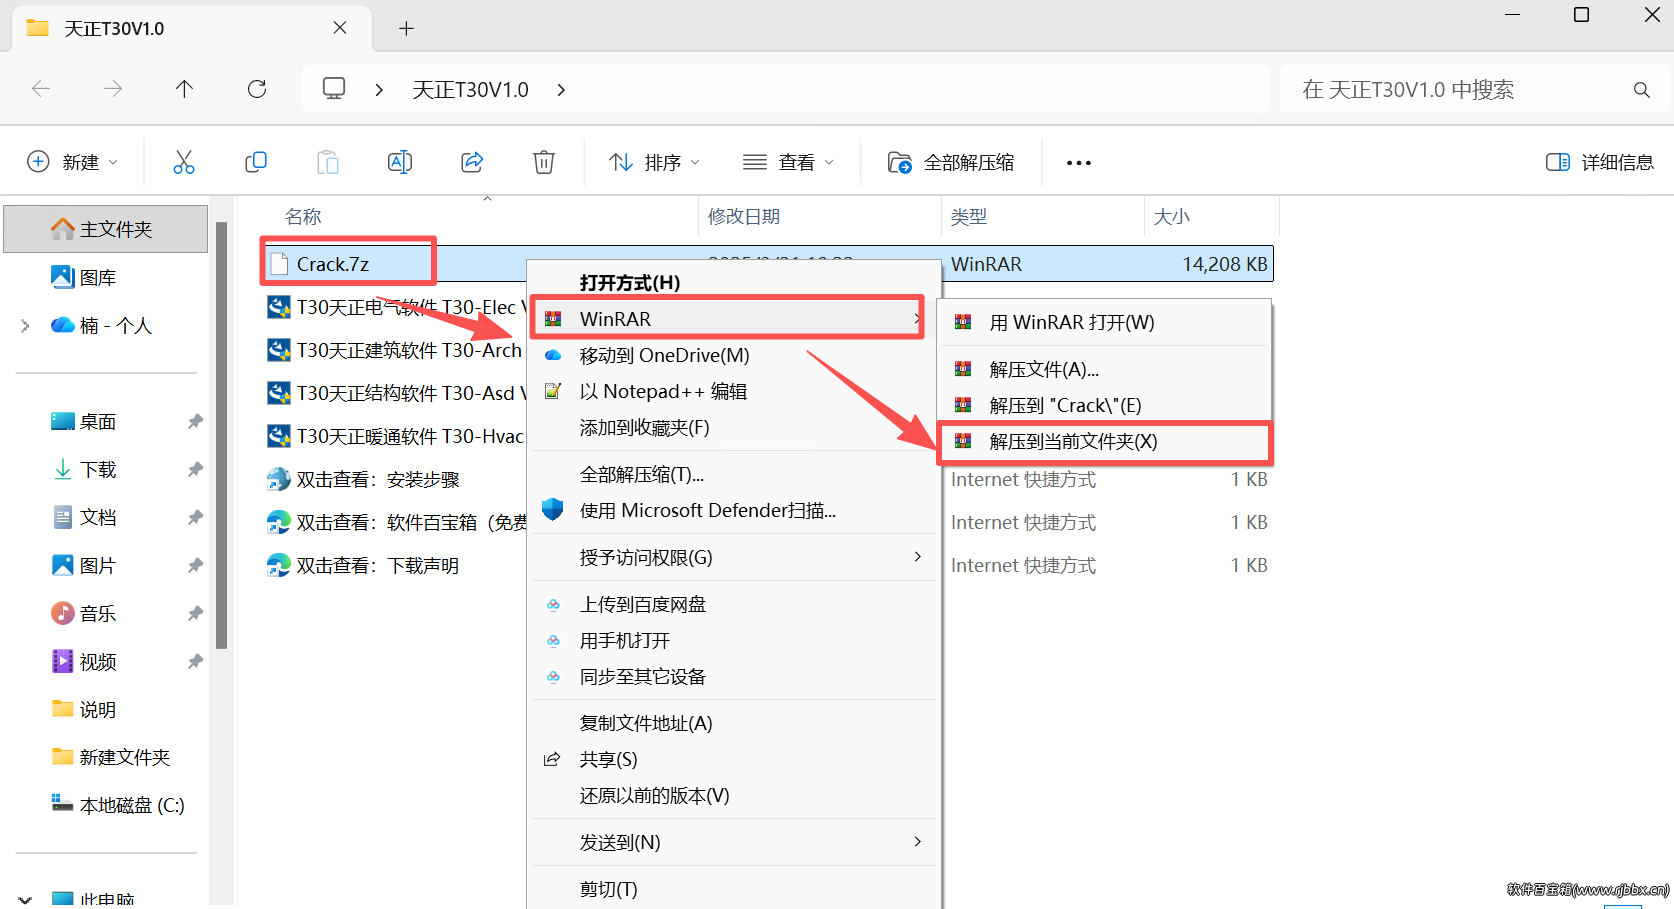Click the 全部解压缩 toolbar button
This screenshot has width=1674, height=909.
[951, 162]
